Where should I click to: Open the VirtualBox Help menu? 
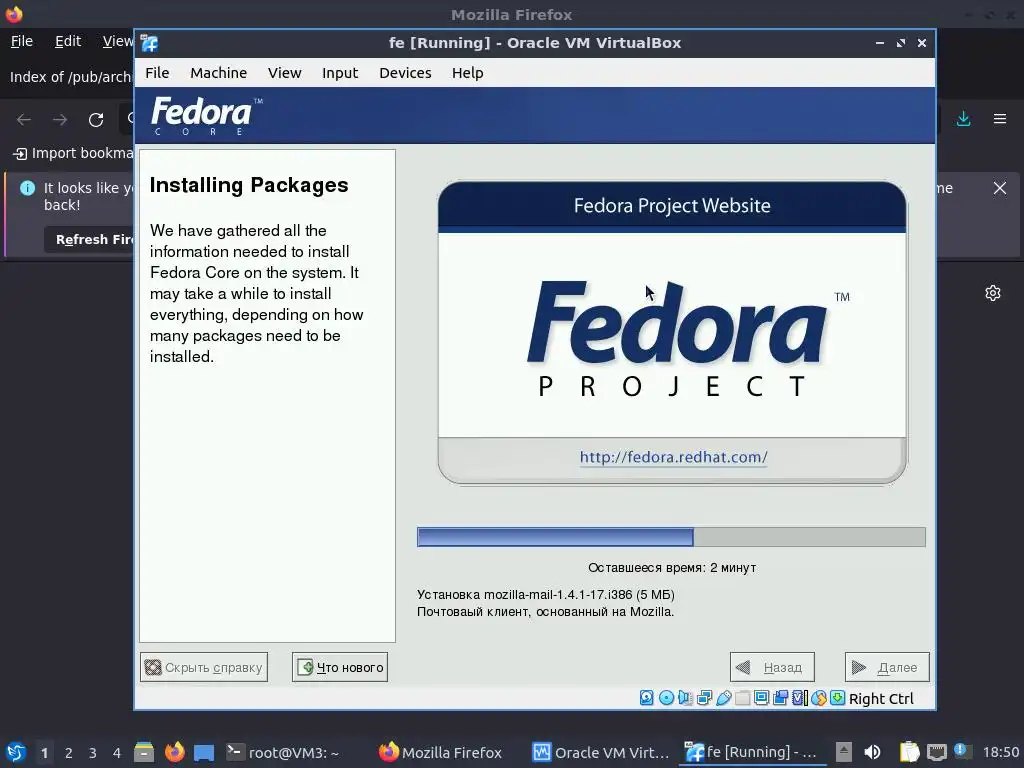point(468,73)
